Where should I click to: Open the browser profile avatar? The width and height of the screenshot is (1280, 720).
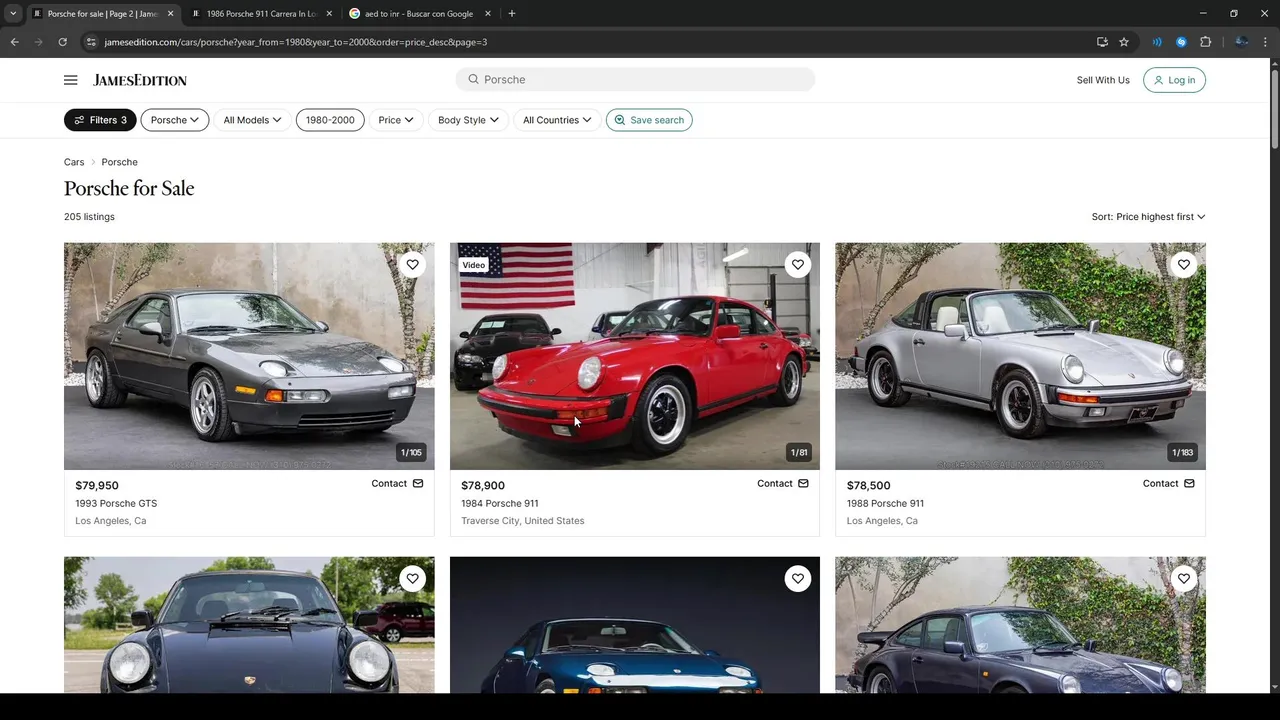1241,42
